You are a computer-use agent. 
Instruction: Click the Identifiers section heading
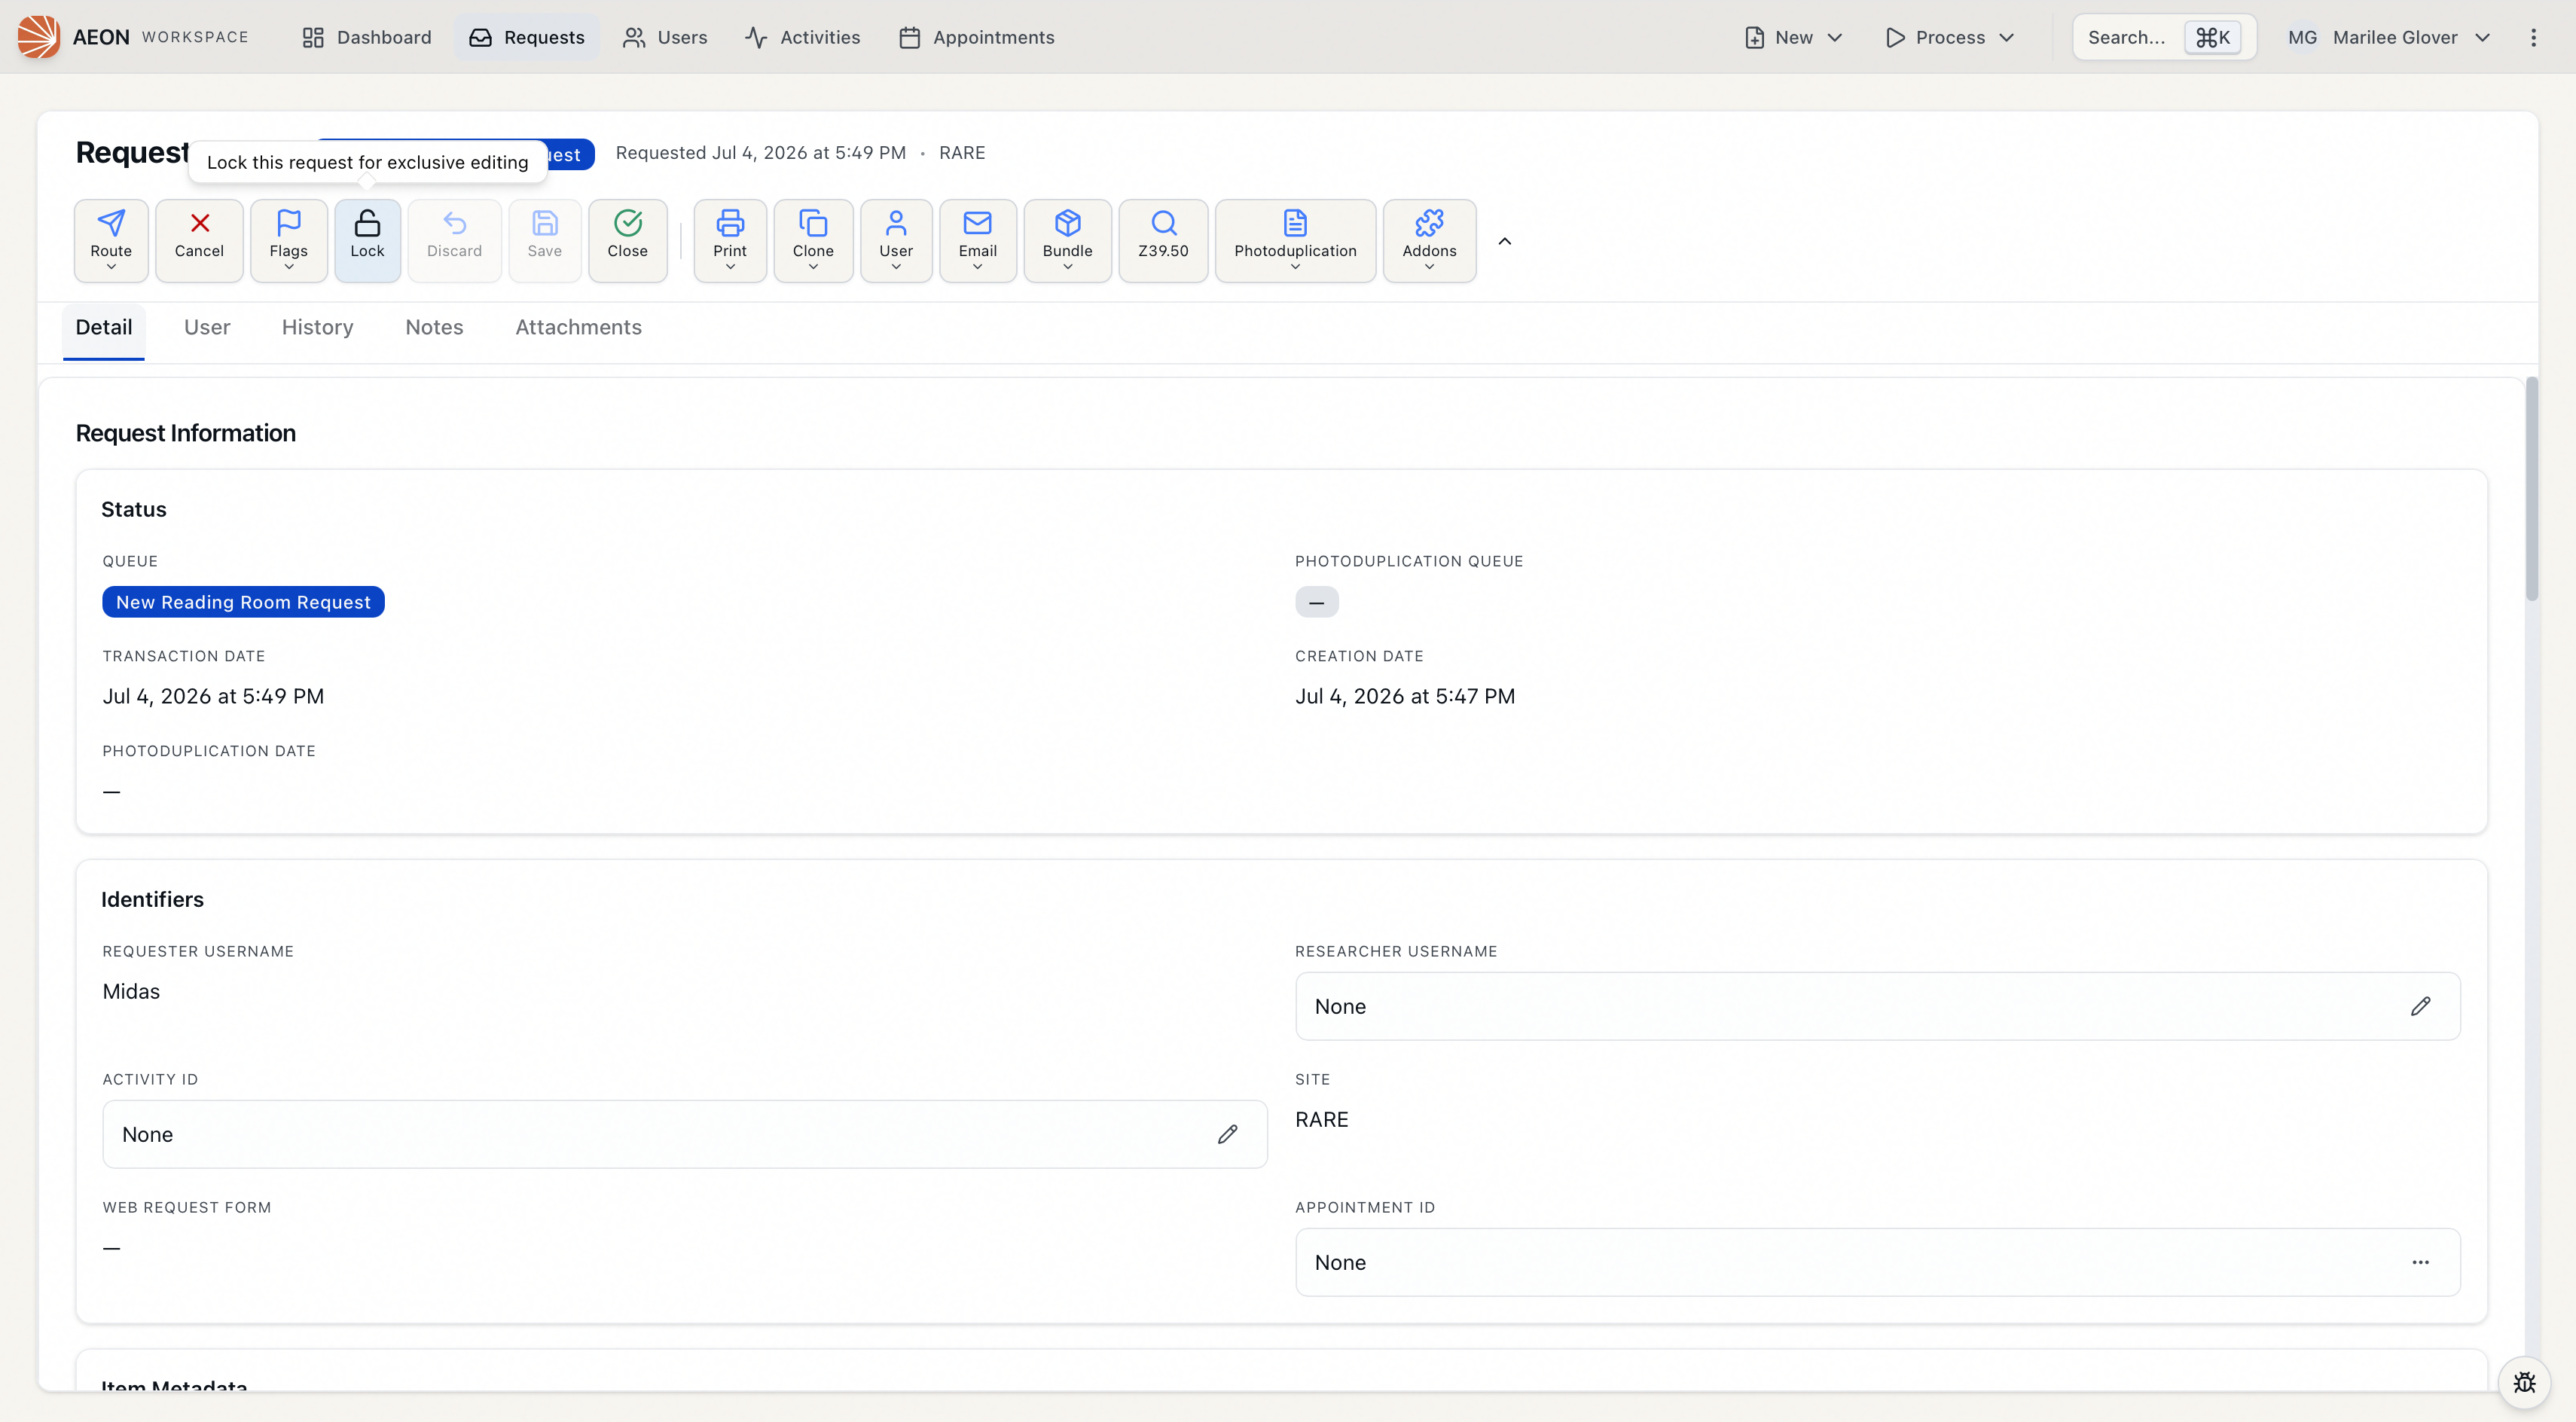[152, 899]
